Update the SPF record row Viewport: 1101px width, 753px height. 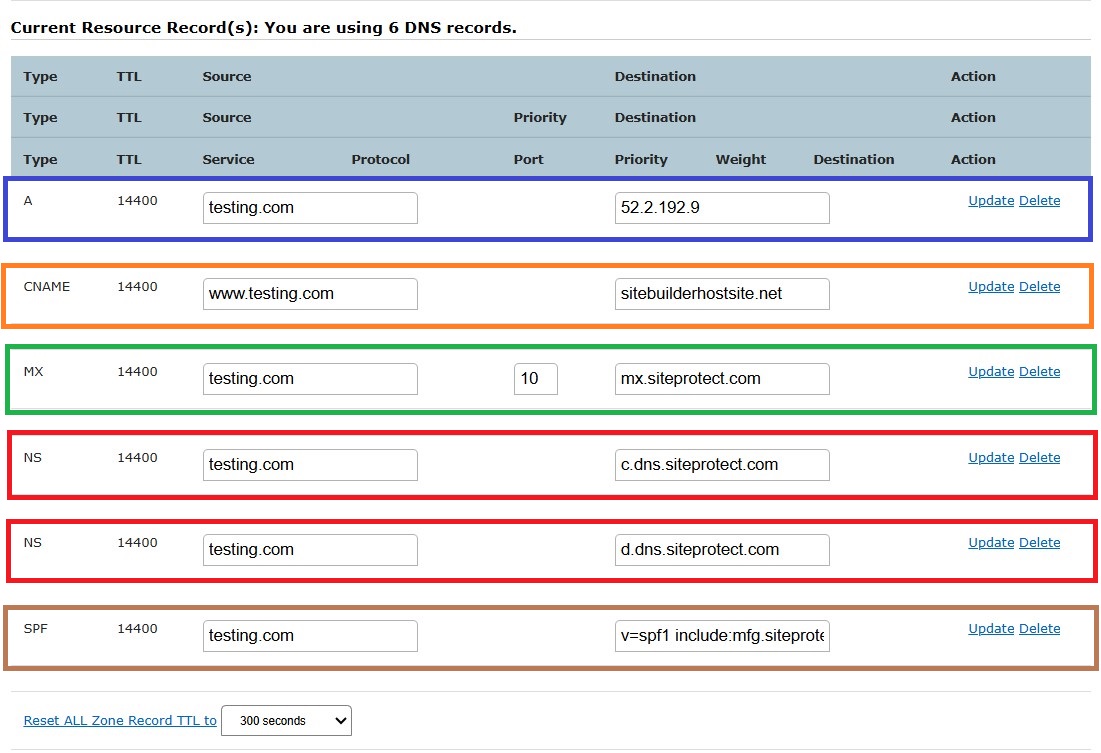pos(991,629)
